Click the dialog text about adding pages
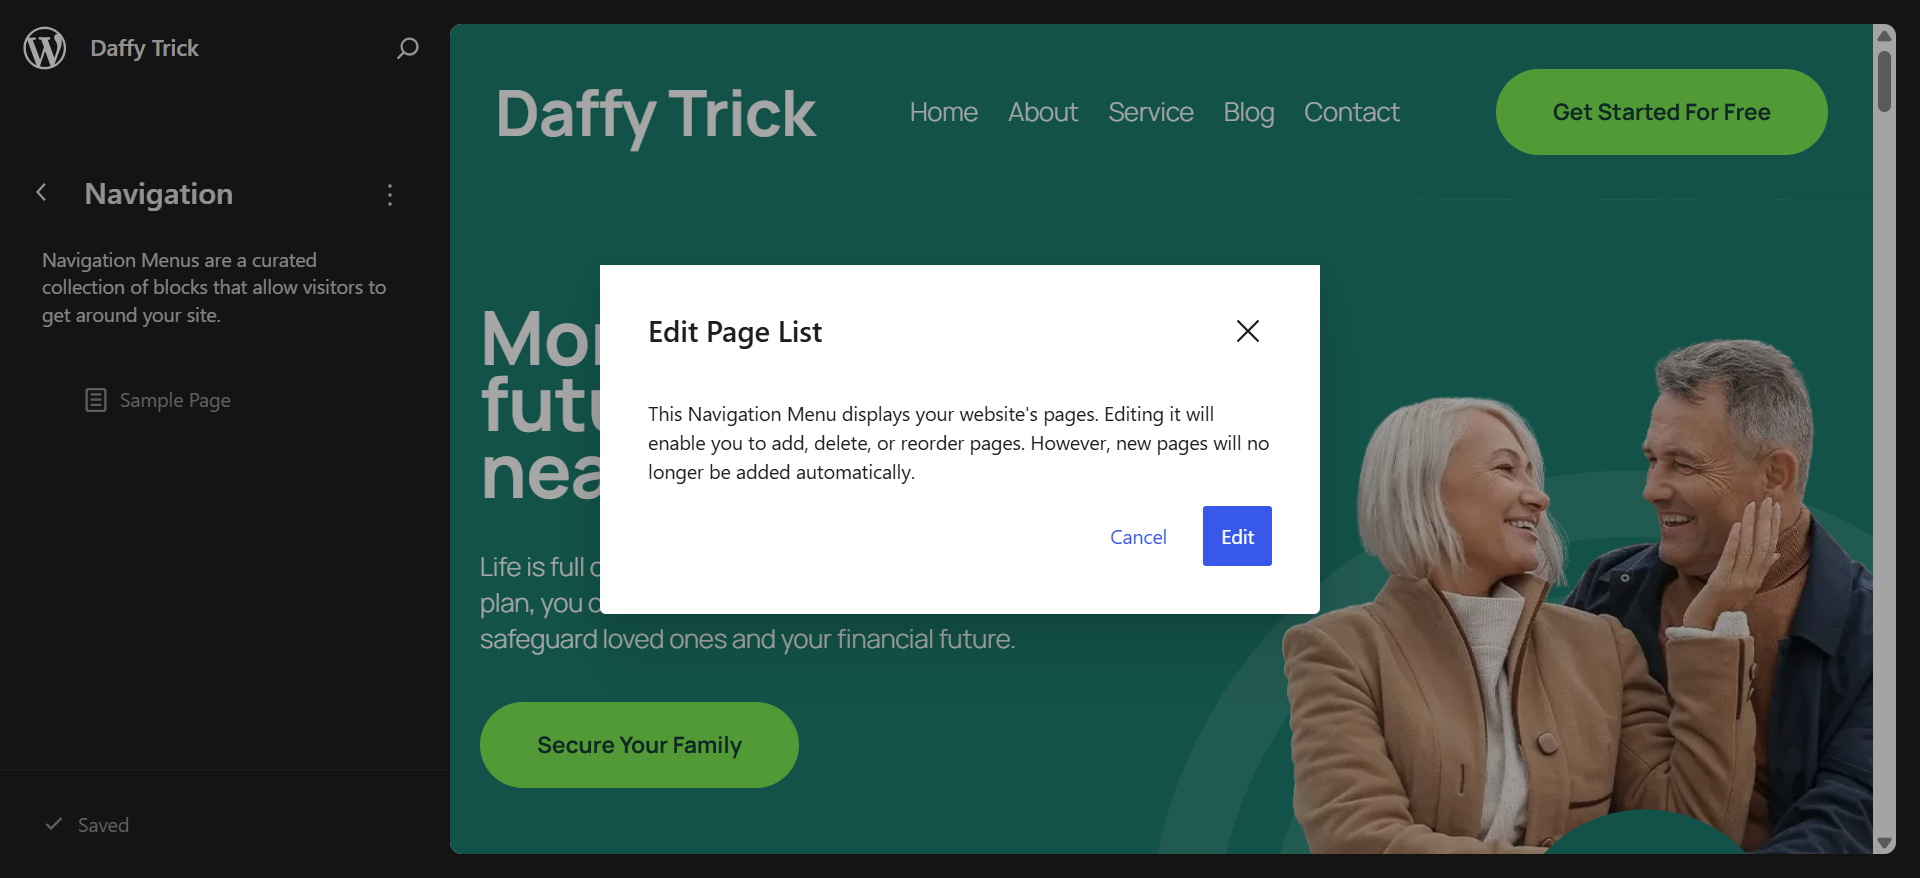Image resolution: width=1920 pixels, height=878 pixels. coord(959,443)
